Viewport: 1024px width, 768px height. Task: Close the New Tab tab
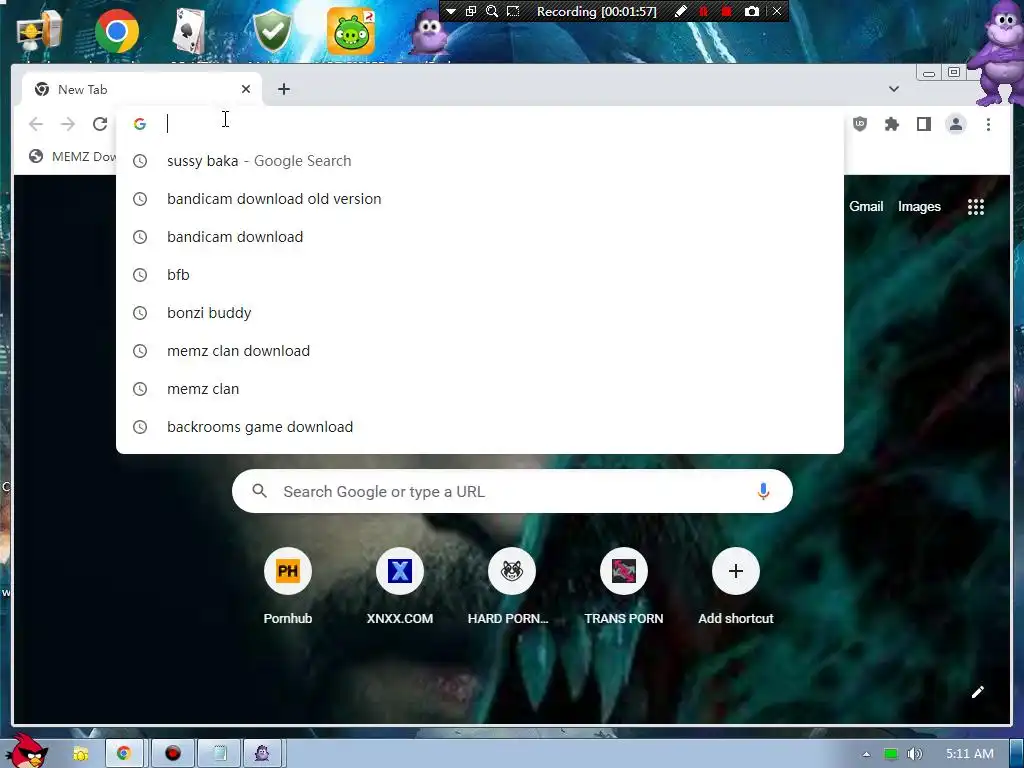(246, 89)
